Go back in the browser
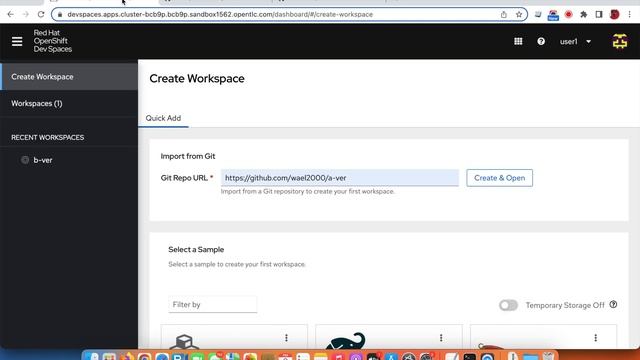 click(x=11, y=14)
